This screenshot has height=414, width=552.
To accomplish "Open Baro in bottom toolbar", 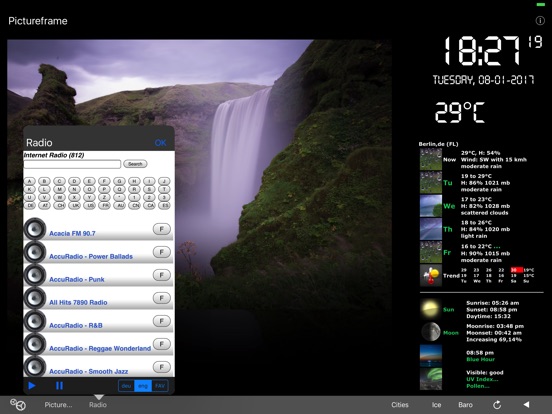I will 465,405.
